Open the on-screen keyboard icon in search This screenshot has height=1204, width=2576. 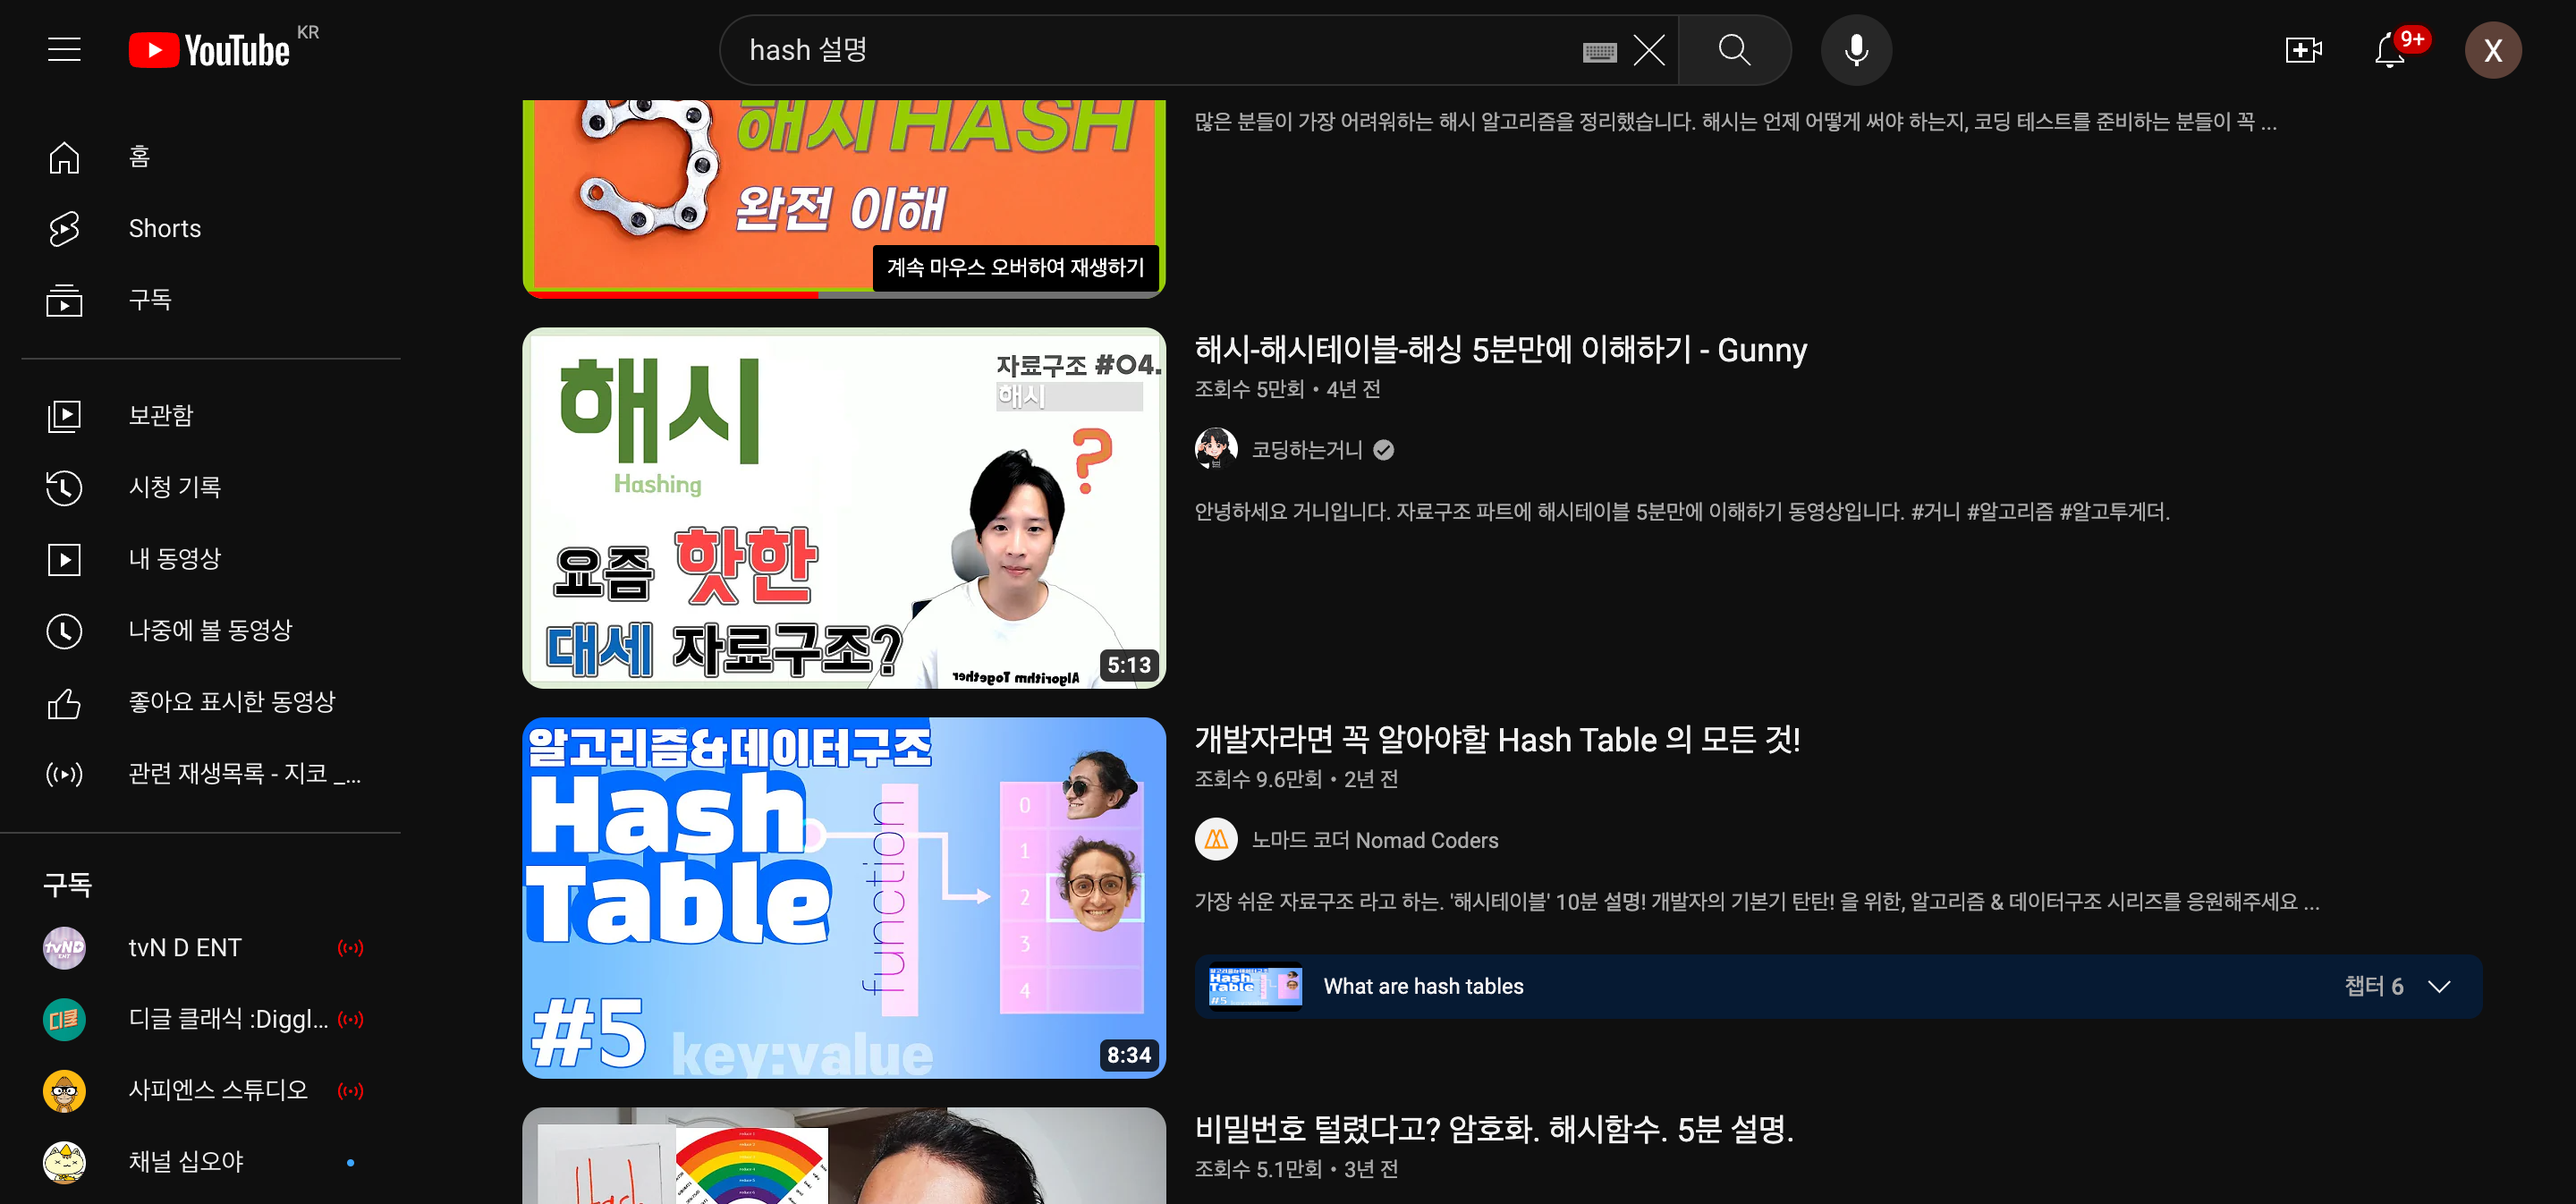1599,51
